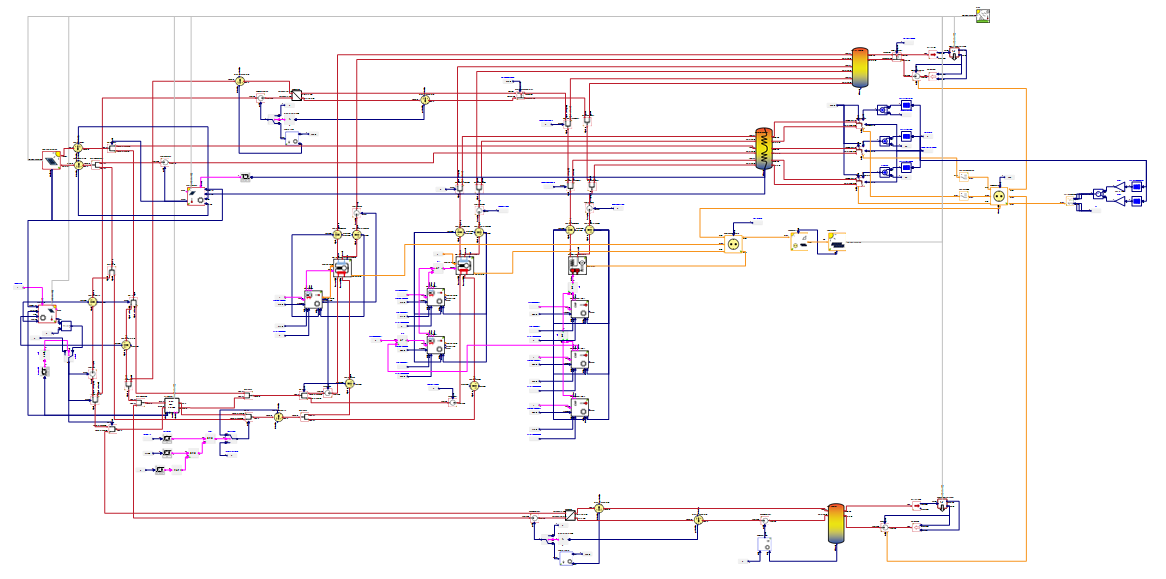This screenshot has height=579, width=1166.
Task: Click the lower blue square at far right
Action: click(x=1137, y=201)
